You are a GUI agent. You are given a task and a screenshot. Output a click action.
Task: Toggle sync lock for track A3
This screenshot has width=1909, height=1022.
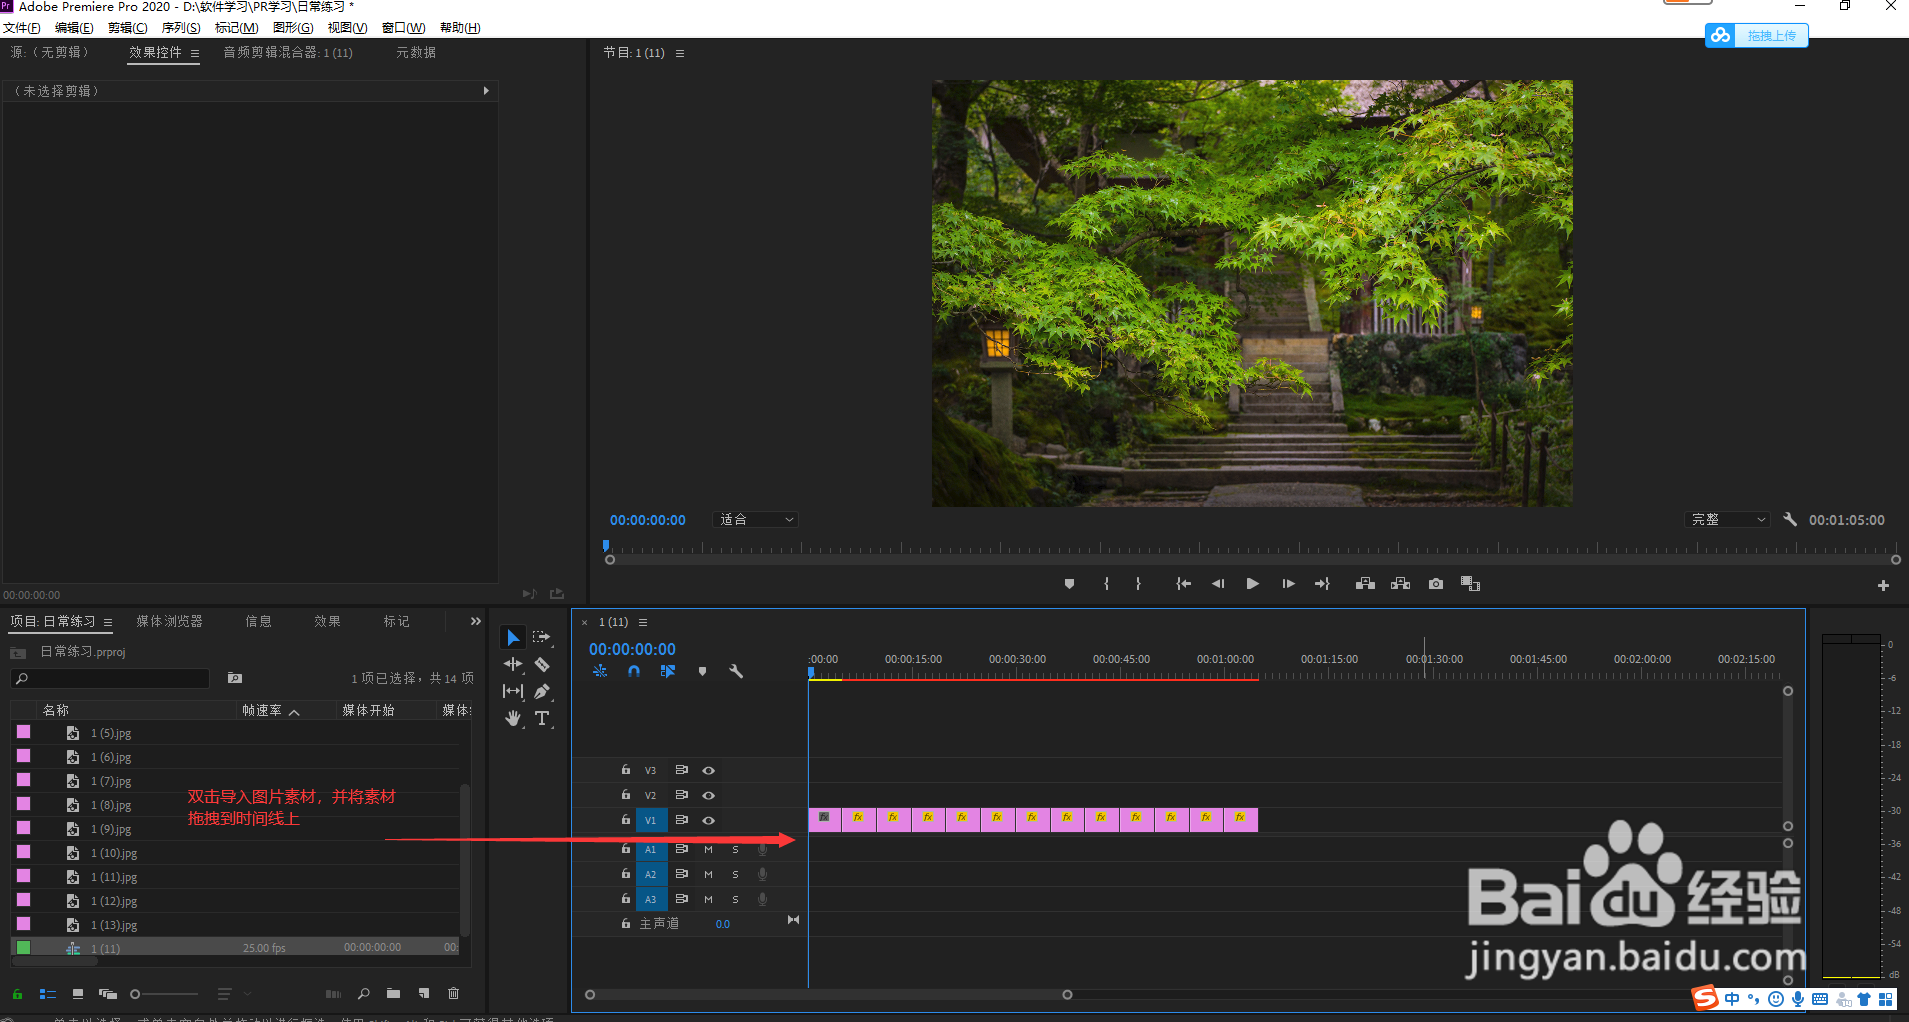point(681,899)
